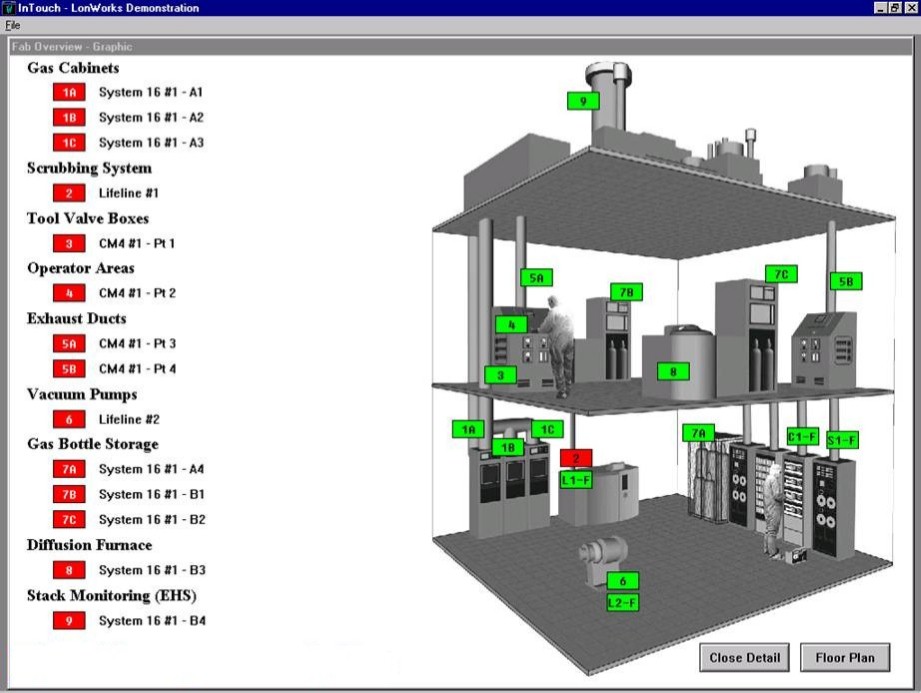Click the InTouch application icon in title bar
Viewport: 921px width, 693px height.
point(9,8)
